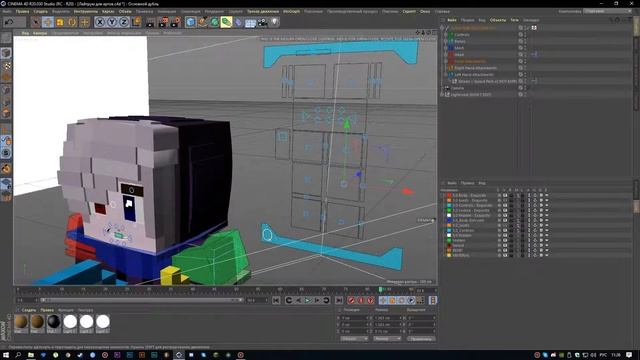Open the purple deformer objects icon
The image size is (640, 360).
point(238,22)
